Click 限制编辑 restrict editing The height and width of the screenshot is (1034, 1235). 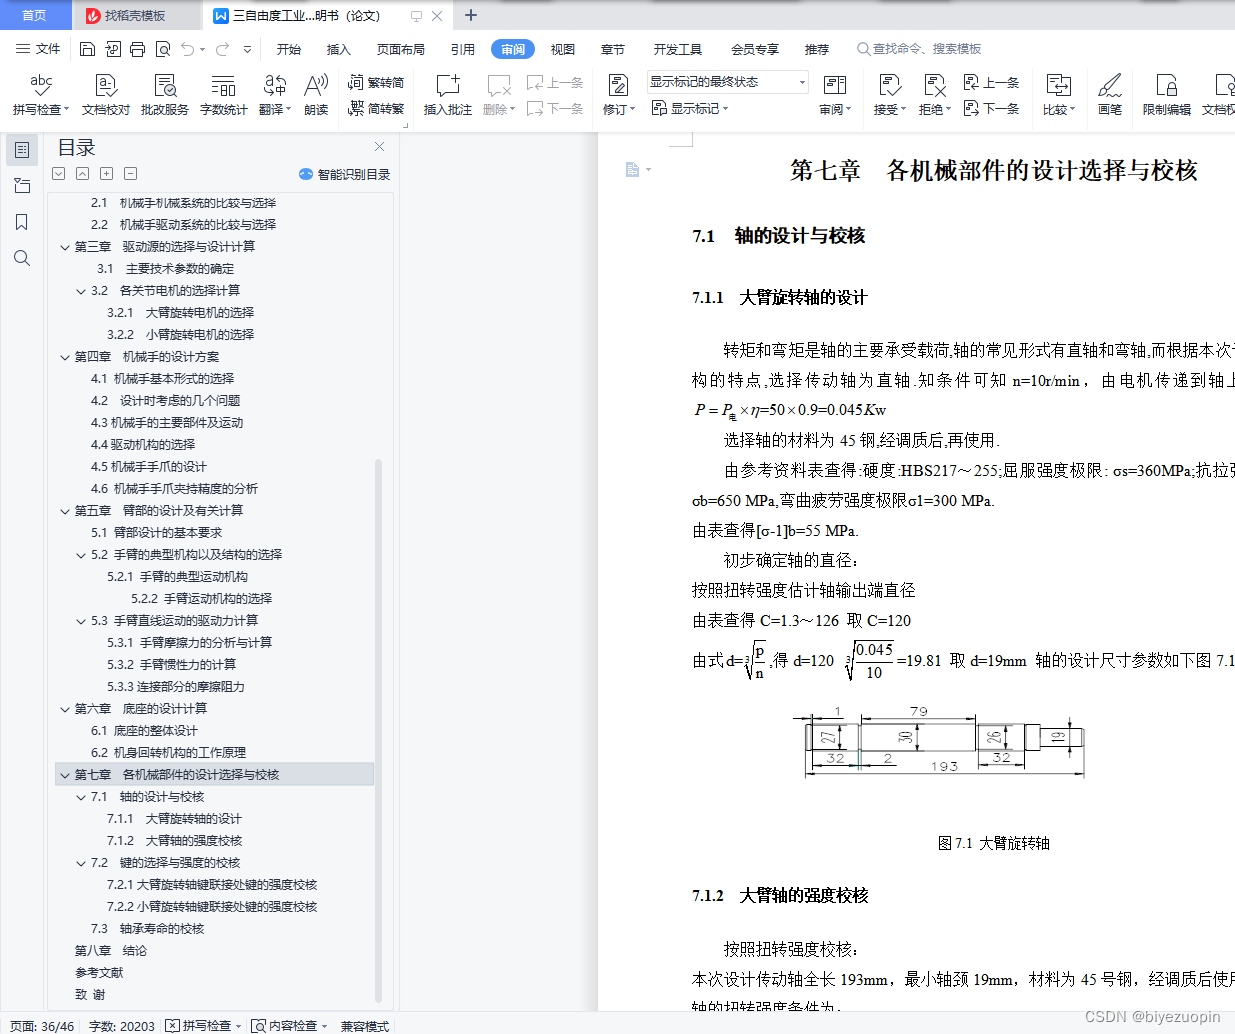(1167, 94)
